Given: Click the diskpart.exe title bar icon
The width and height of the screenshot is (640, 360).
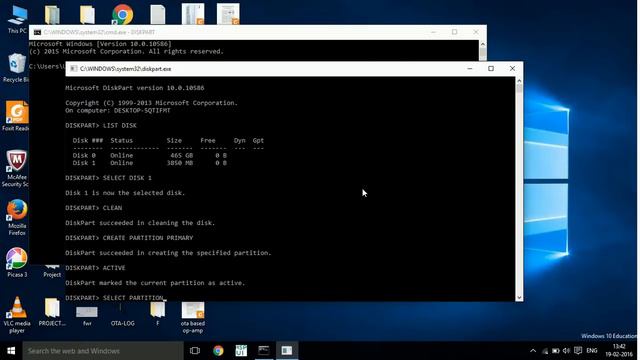Looking at the screenshot, I should tap(73, 69).
